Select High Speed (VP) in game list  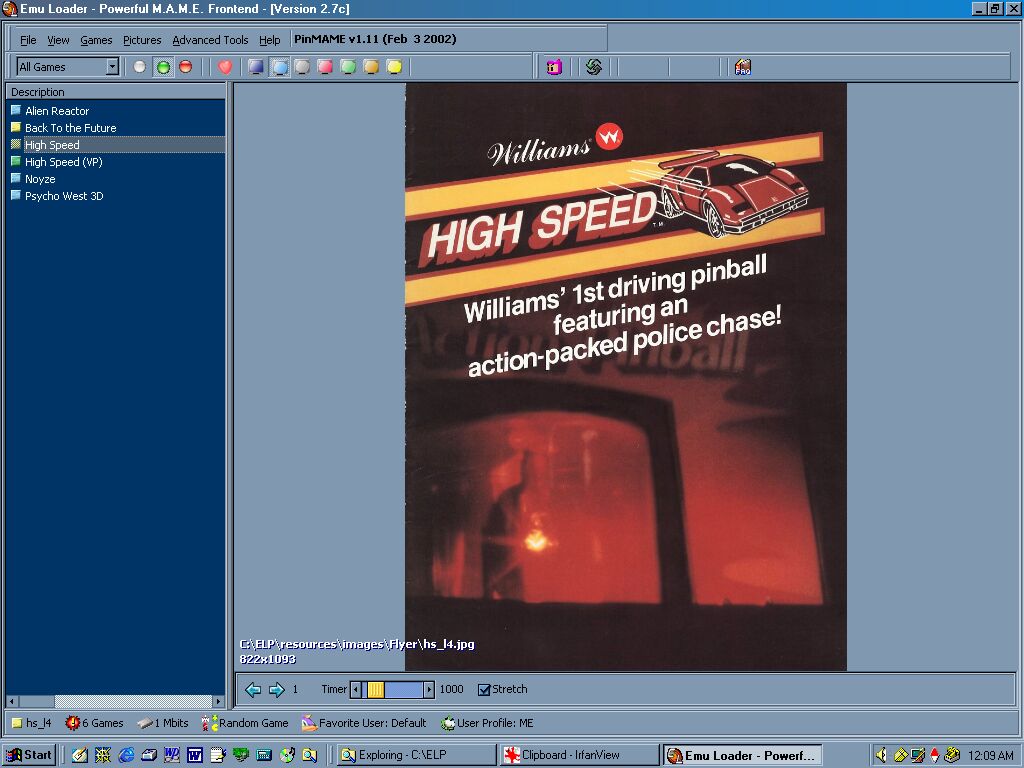[x=63, y=162]
